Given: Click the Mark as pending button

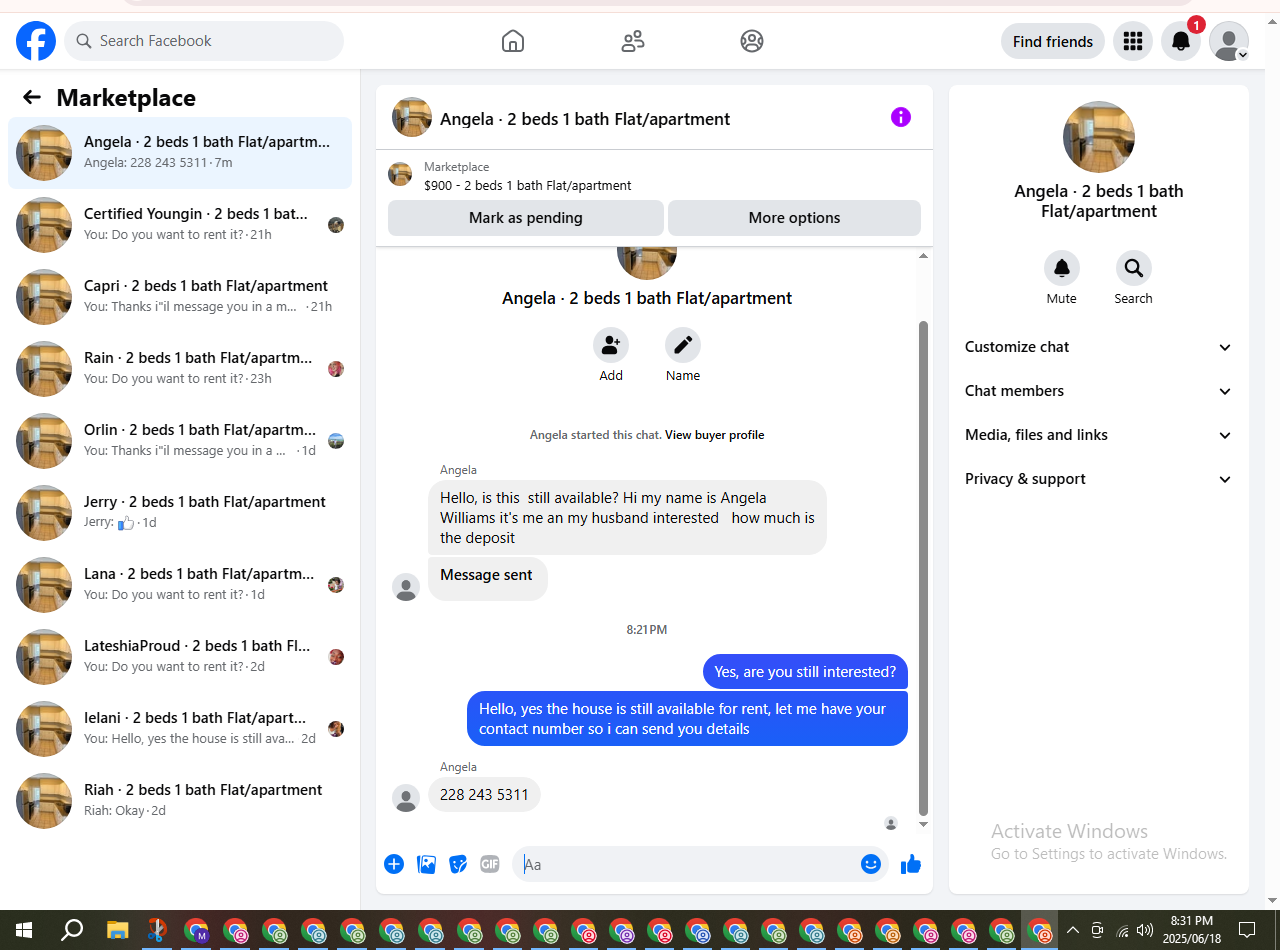Looking at the screenshot, I should point(526,218).
